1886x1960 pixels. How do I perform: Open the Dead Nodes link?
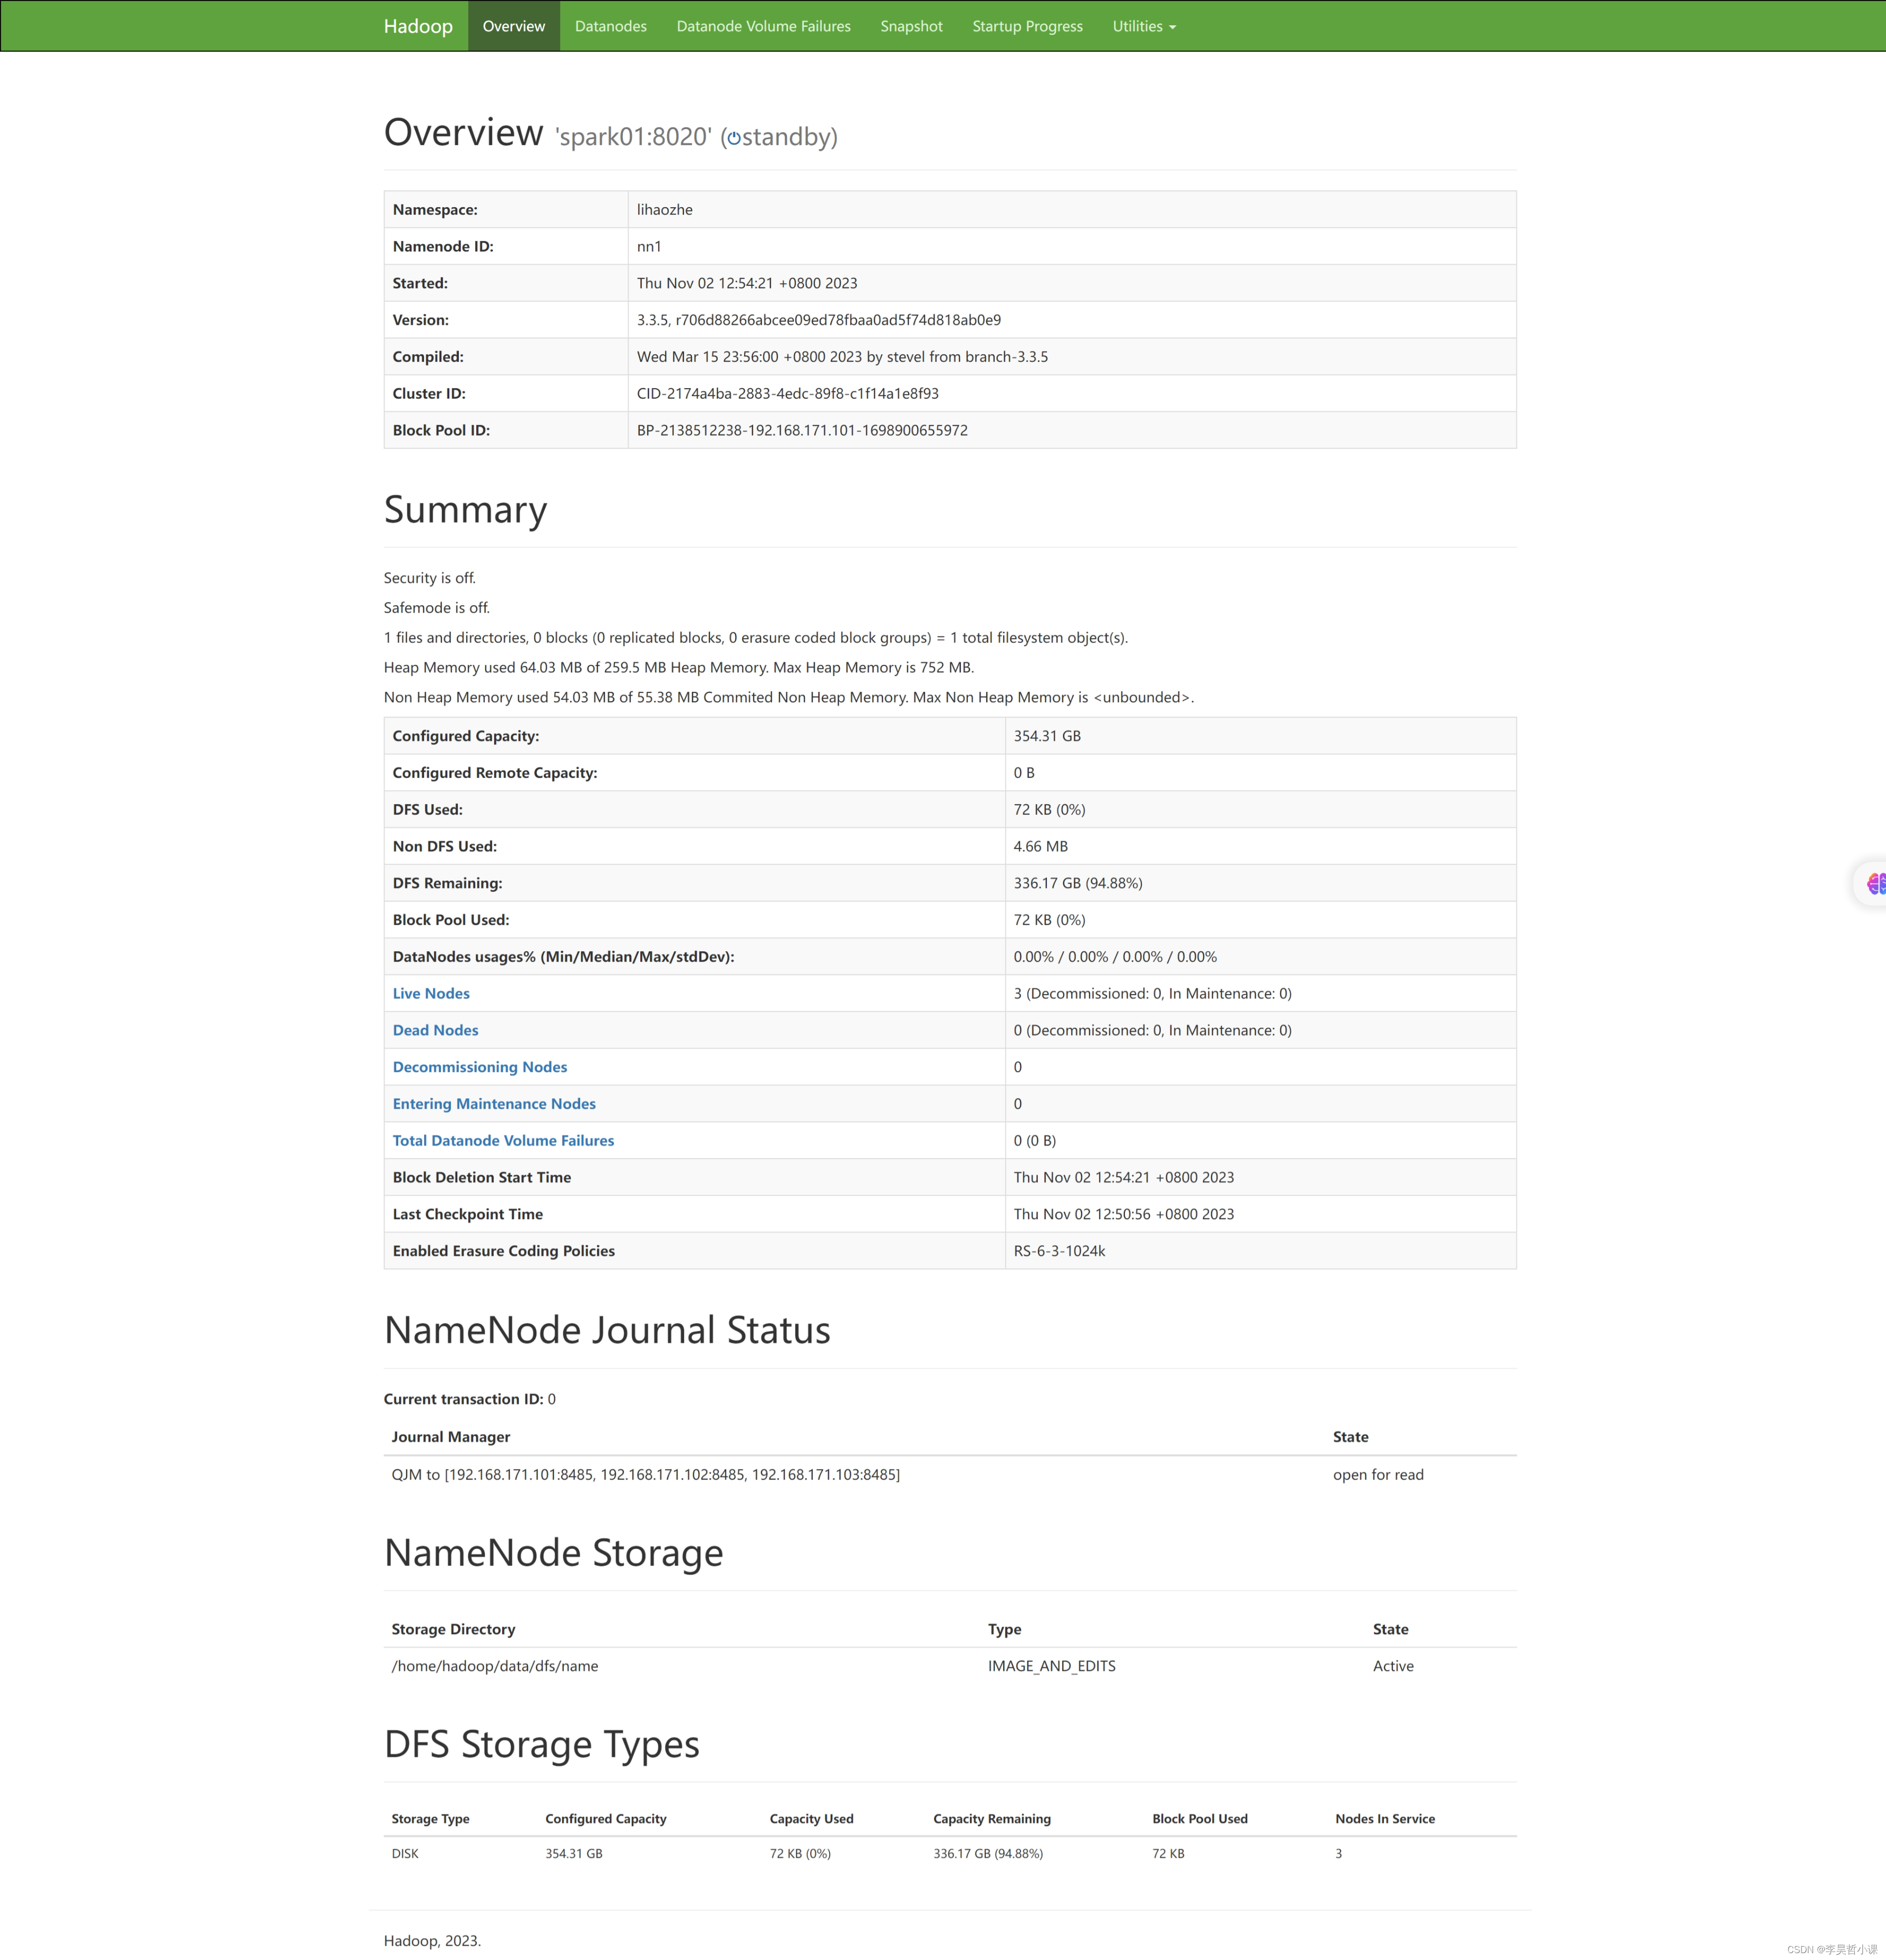pyautogui.click(x=435, y=1030)
